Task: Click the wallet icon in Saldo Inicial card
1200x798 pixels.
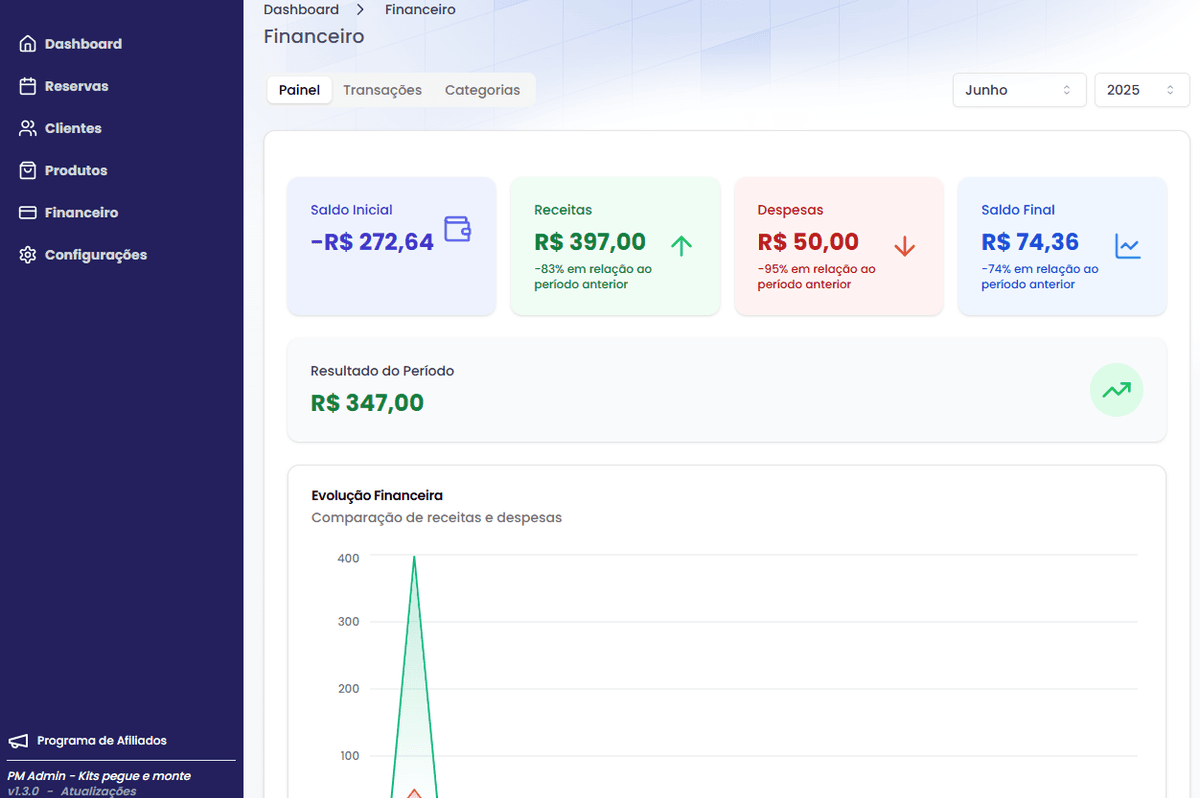Action: tap(457, 229)
